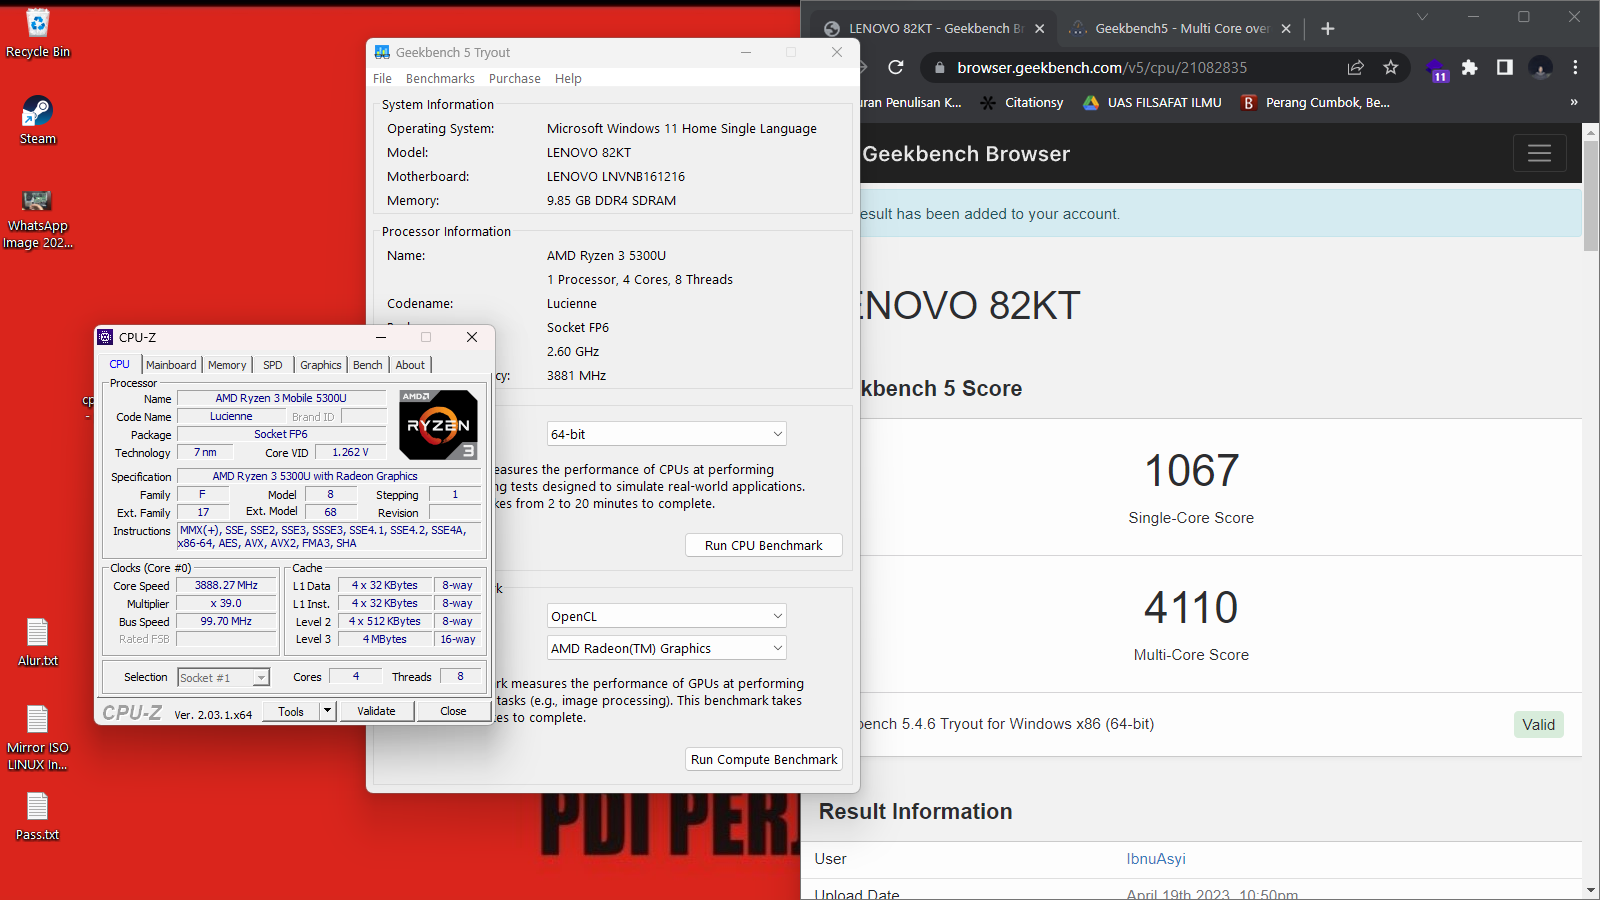Click the Tools button in CPU-Z
The image size is (1600, 900).
(291, 711)
